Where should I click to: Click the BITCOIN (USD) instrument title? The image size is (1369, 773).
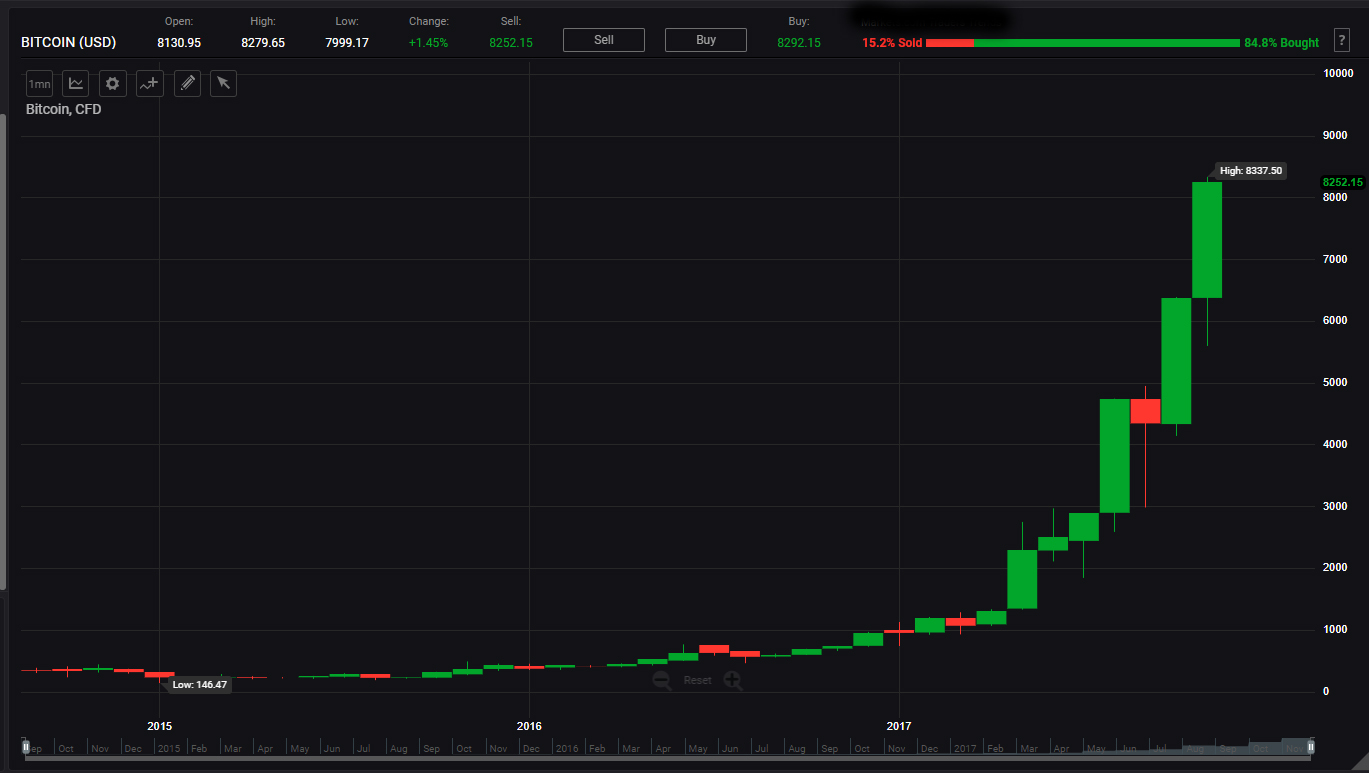(69, 42)
